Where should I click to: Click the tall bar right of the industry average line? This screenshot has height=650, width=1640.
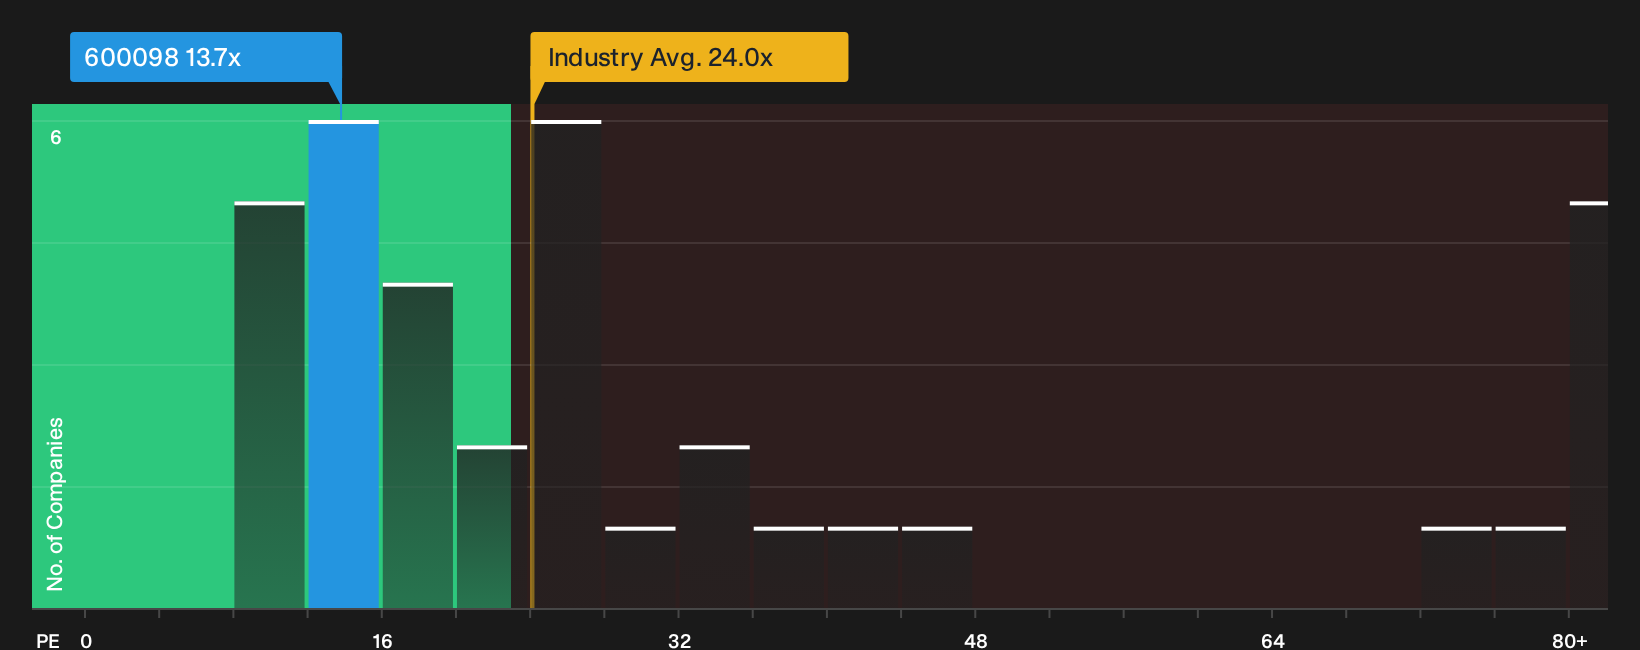(566, 364)
